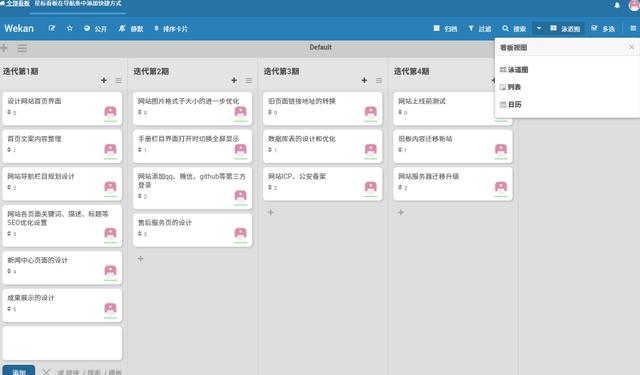This screenshot has width=640, height=375.
Task: Open the 搜索 search panel
Action: [514, 29]
